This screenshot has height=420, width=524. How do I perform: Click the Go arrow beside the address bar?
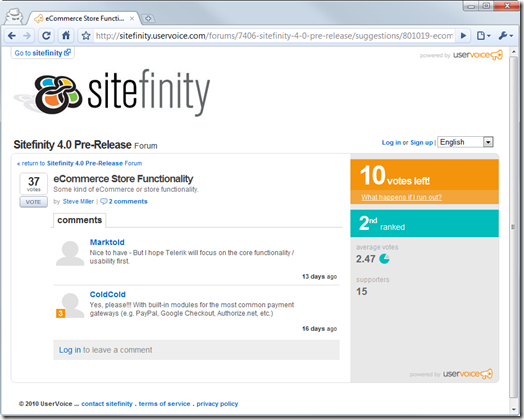click(463, 35)
